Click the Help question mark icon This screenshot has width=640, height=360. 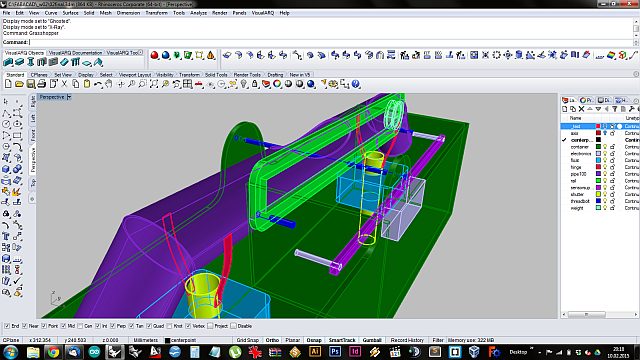coord(356,84)
